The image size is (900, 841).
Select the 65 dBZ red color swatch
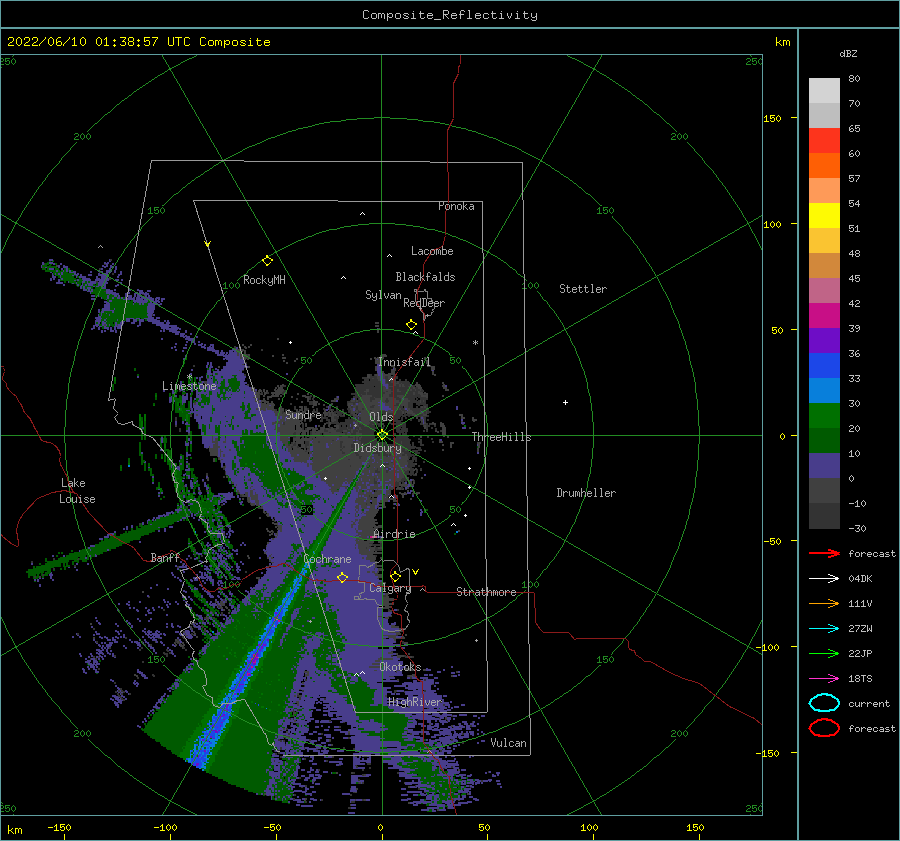pos(824,141)
